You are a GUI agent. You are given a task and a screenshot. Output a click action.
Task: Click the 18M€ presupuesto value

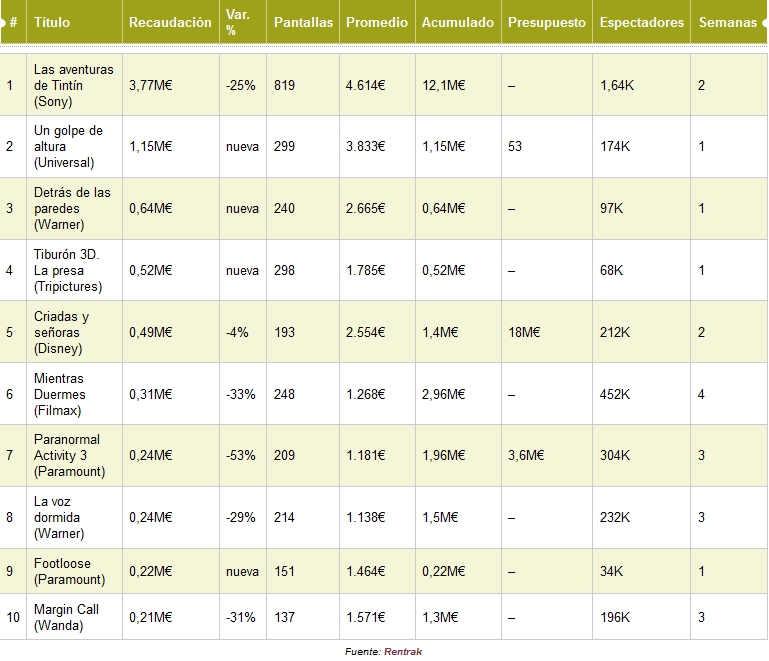524,332
